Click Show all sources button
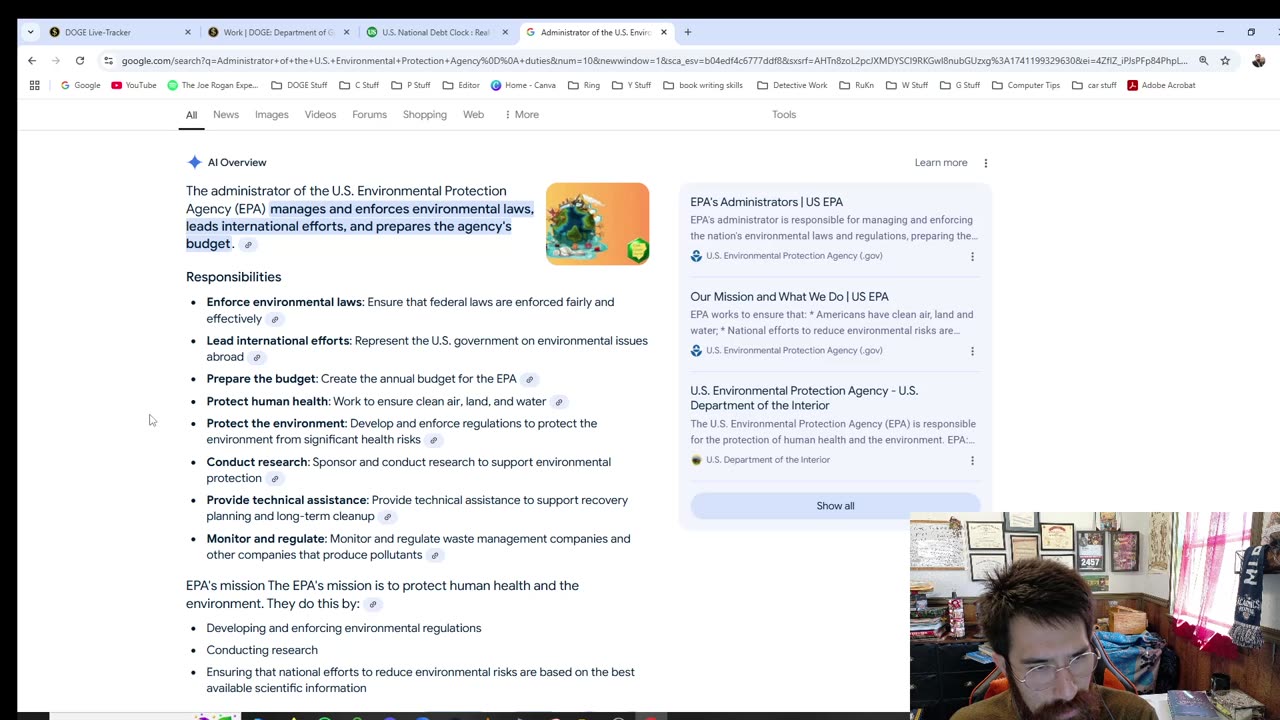Viewport: 1280px width, 720px height. tap(835, 506)
